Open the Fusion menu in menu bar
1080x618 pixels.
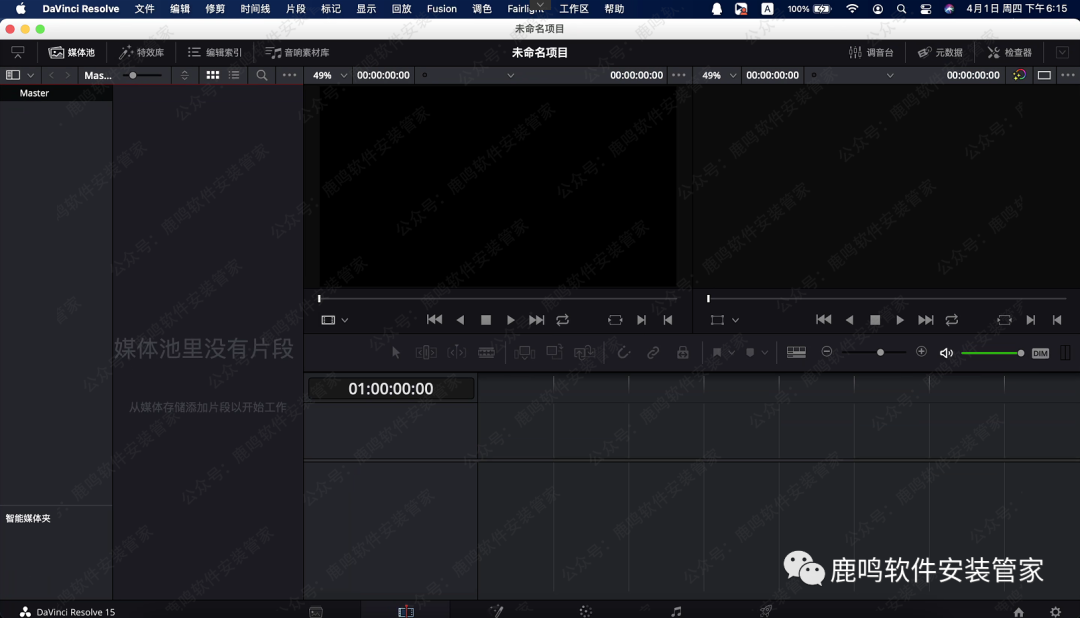pyautogui.click(x=441, y=9)
